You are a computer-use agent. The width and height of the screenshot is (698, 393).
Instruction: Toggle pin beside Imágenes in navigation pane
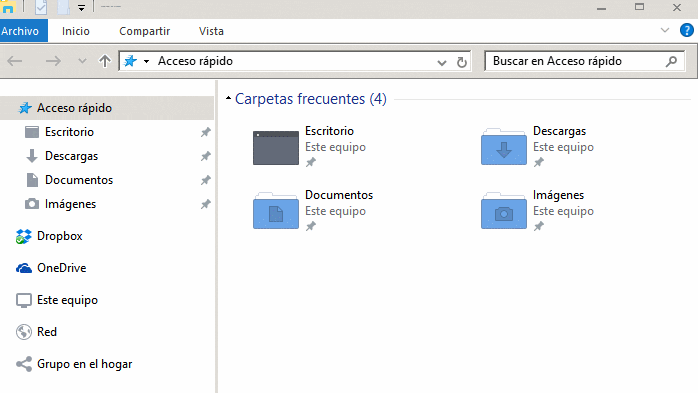205,204
